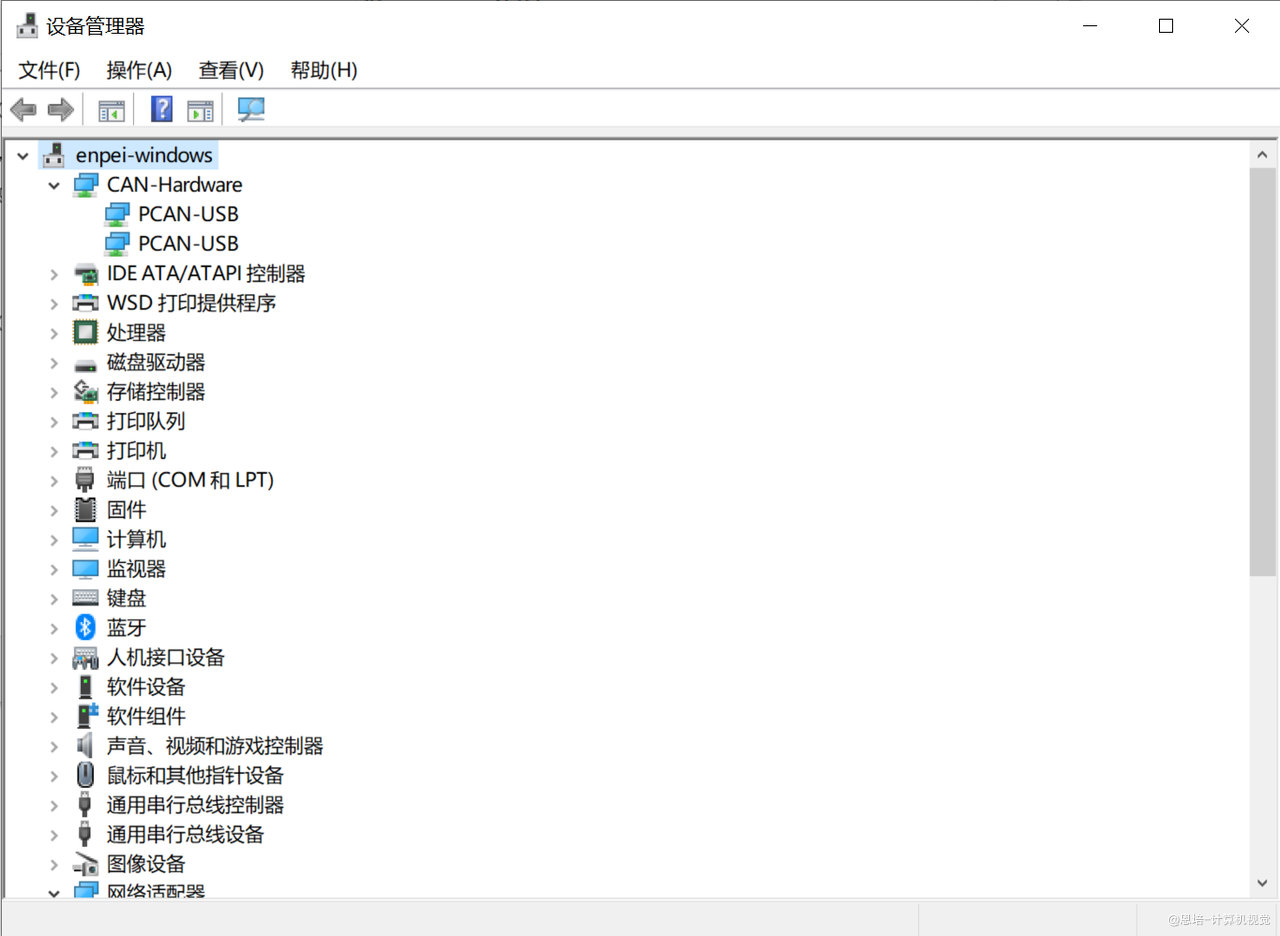Viewport: 1280px width, 936px height.
Task: Expand the 打印机 category
Action: pos(54,451)
